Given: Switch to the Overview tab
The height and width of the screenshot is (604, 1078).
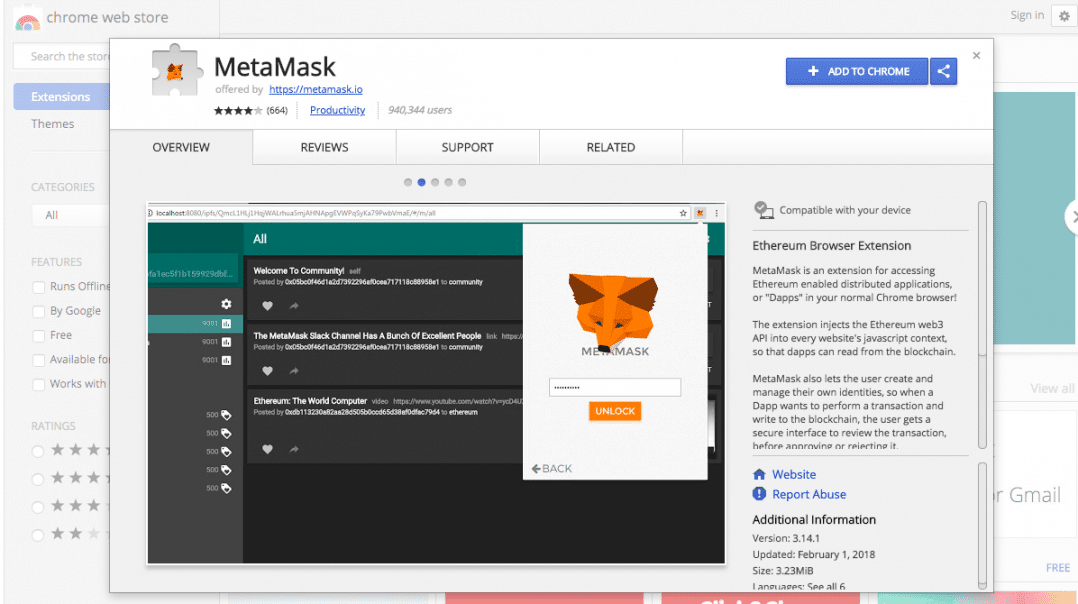Looking at the screenshot, I should tap(182, 147).
